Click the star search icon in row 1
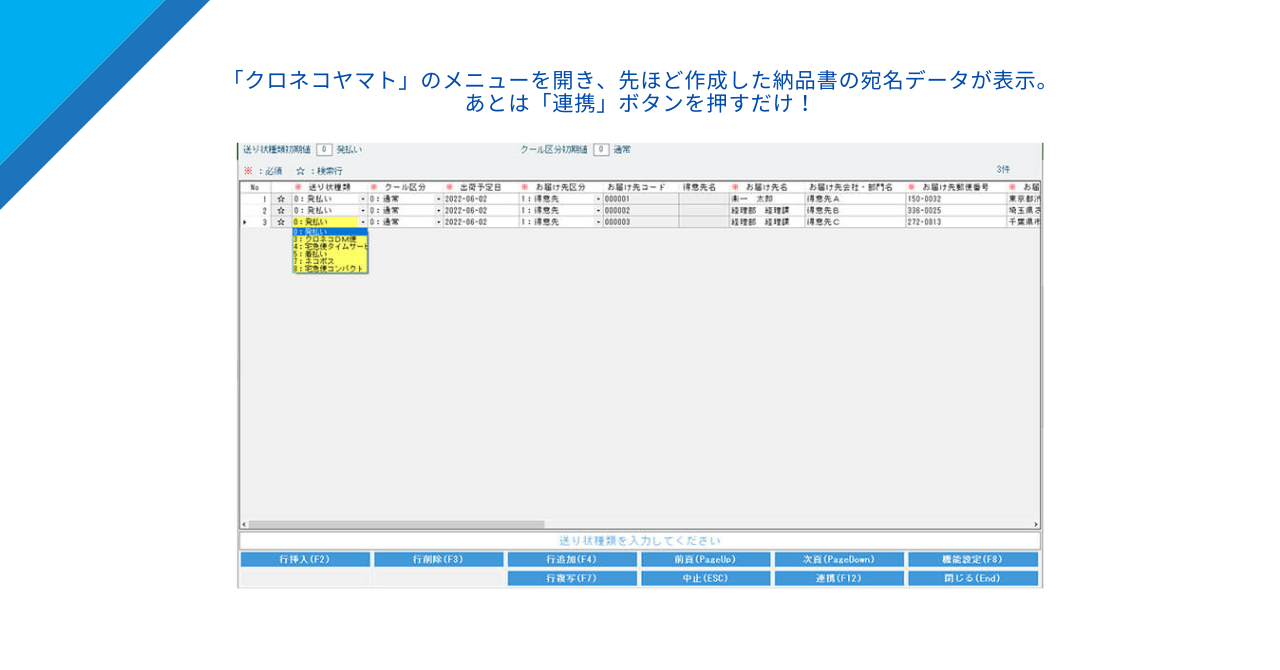Viewport: 1280px width, 670px height. pos(281,199)
